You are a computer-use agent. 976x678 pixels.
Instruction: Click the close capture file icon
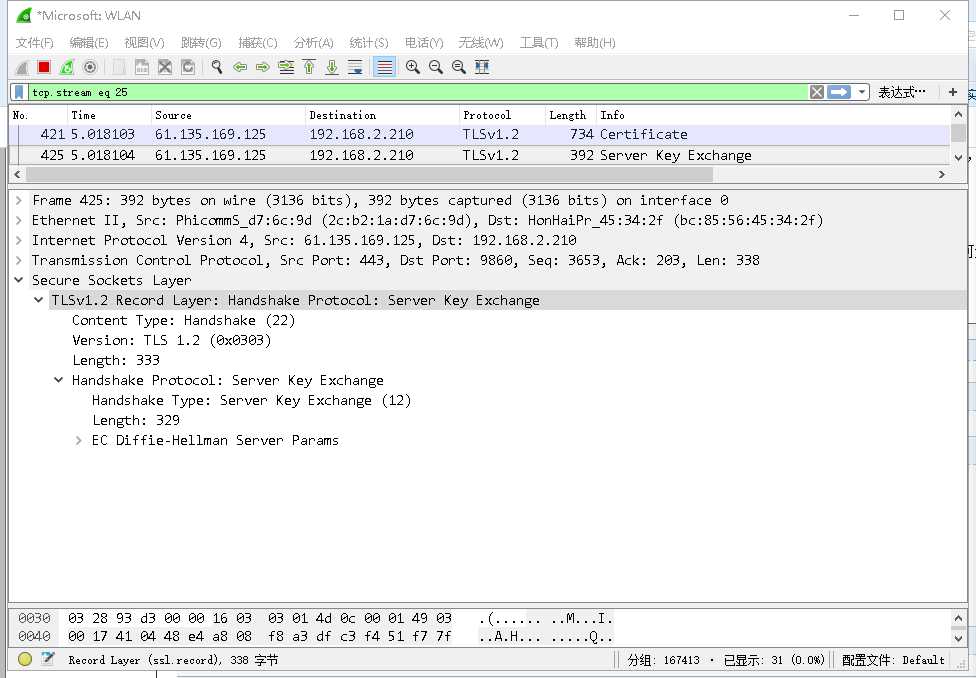point(165,67)
